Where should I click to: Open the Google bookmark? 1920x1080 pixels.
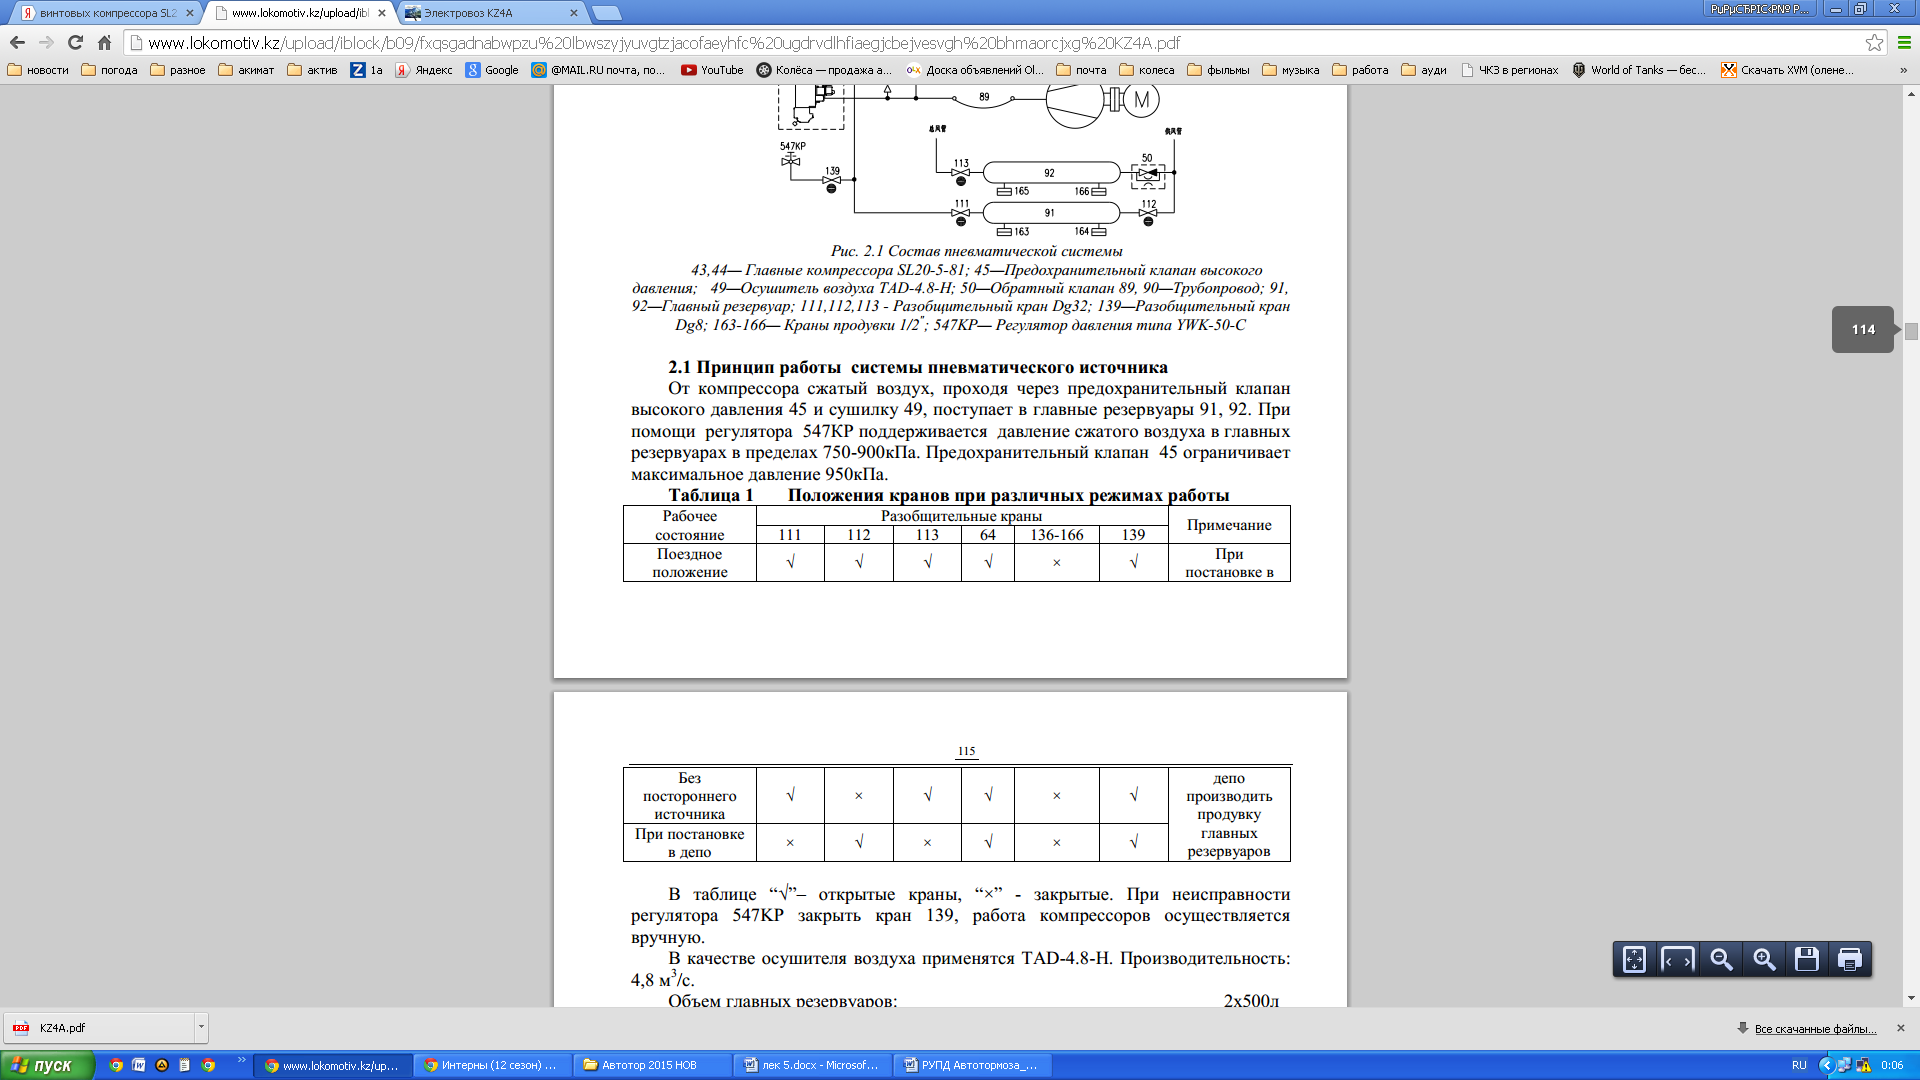pyautogui.click(x=492, y=70)
